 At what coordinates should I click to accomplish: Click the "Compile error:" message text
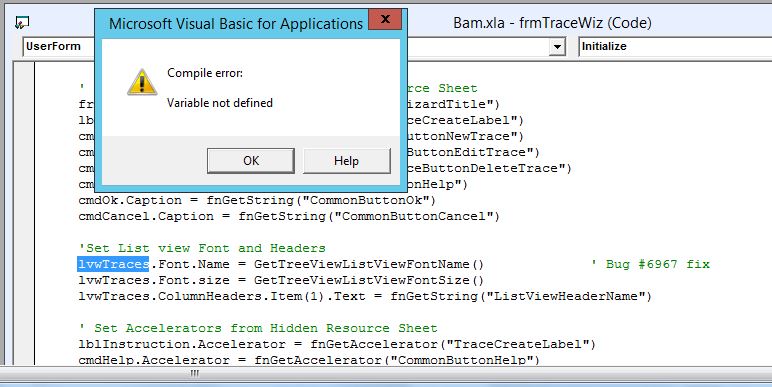(205, 73)
